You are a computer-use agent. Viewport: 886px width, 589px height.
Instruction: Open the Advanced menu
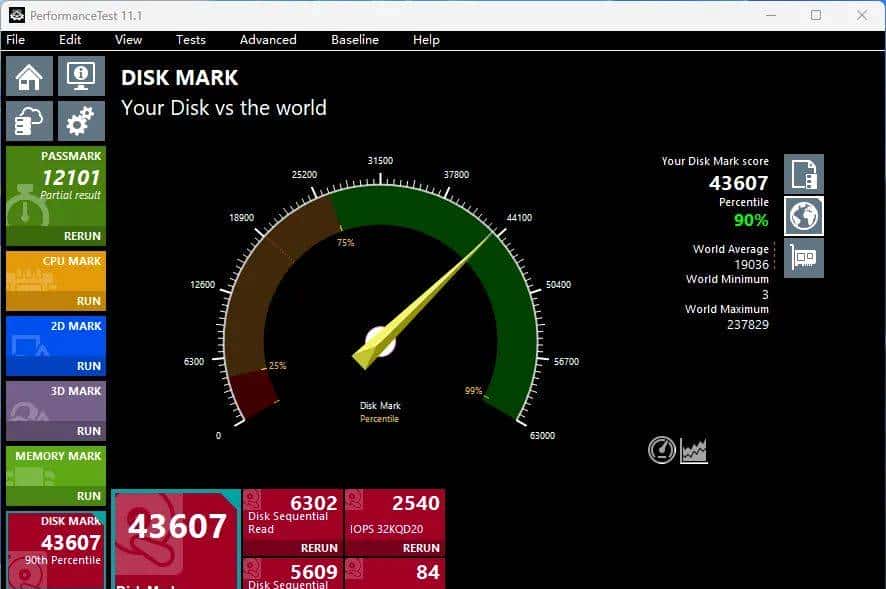coord(268,40)
